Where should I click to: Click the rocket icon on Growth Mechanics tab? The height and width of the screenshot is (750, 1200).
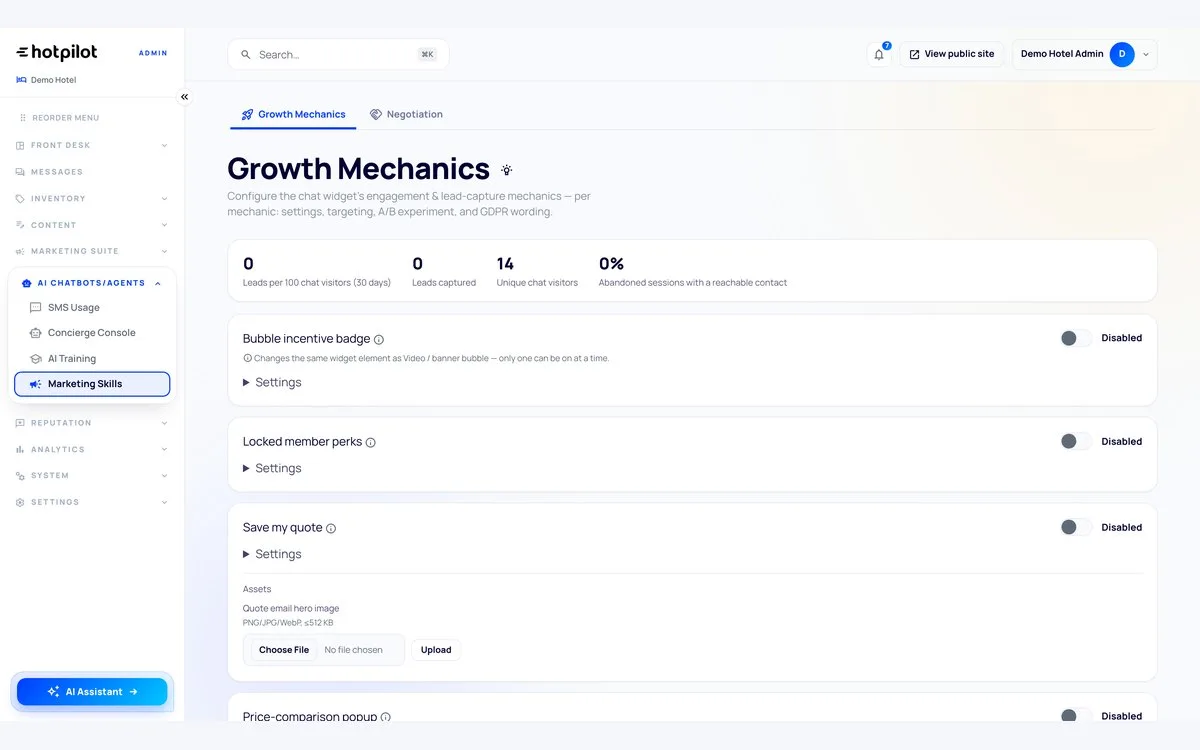click(x=247, y=115)
